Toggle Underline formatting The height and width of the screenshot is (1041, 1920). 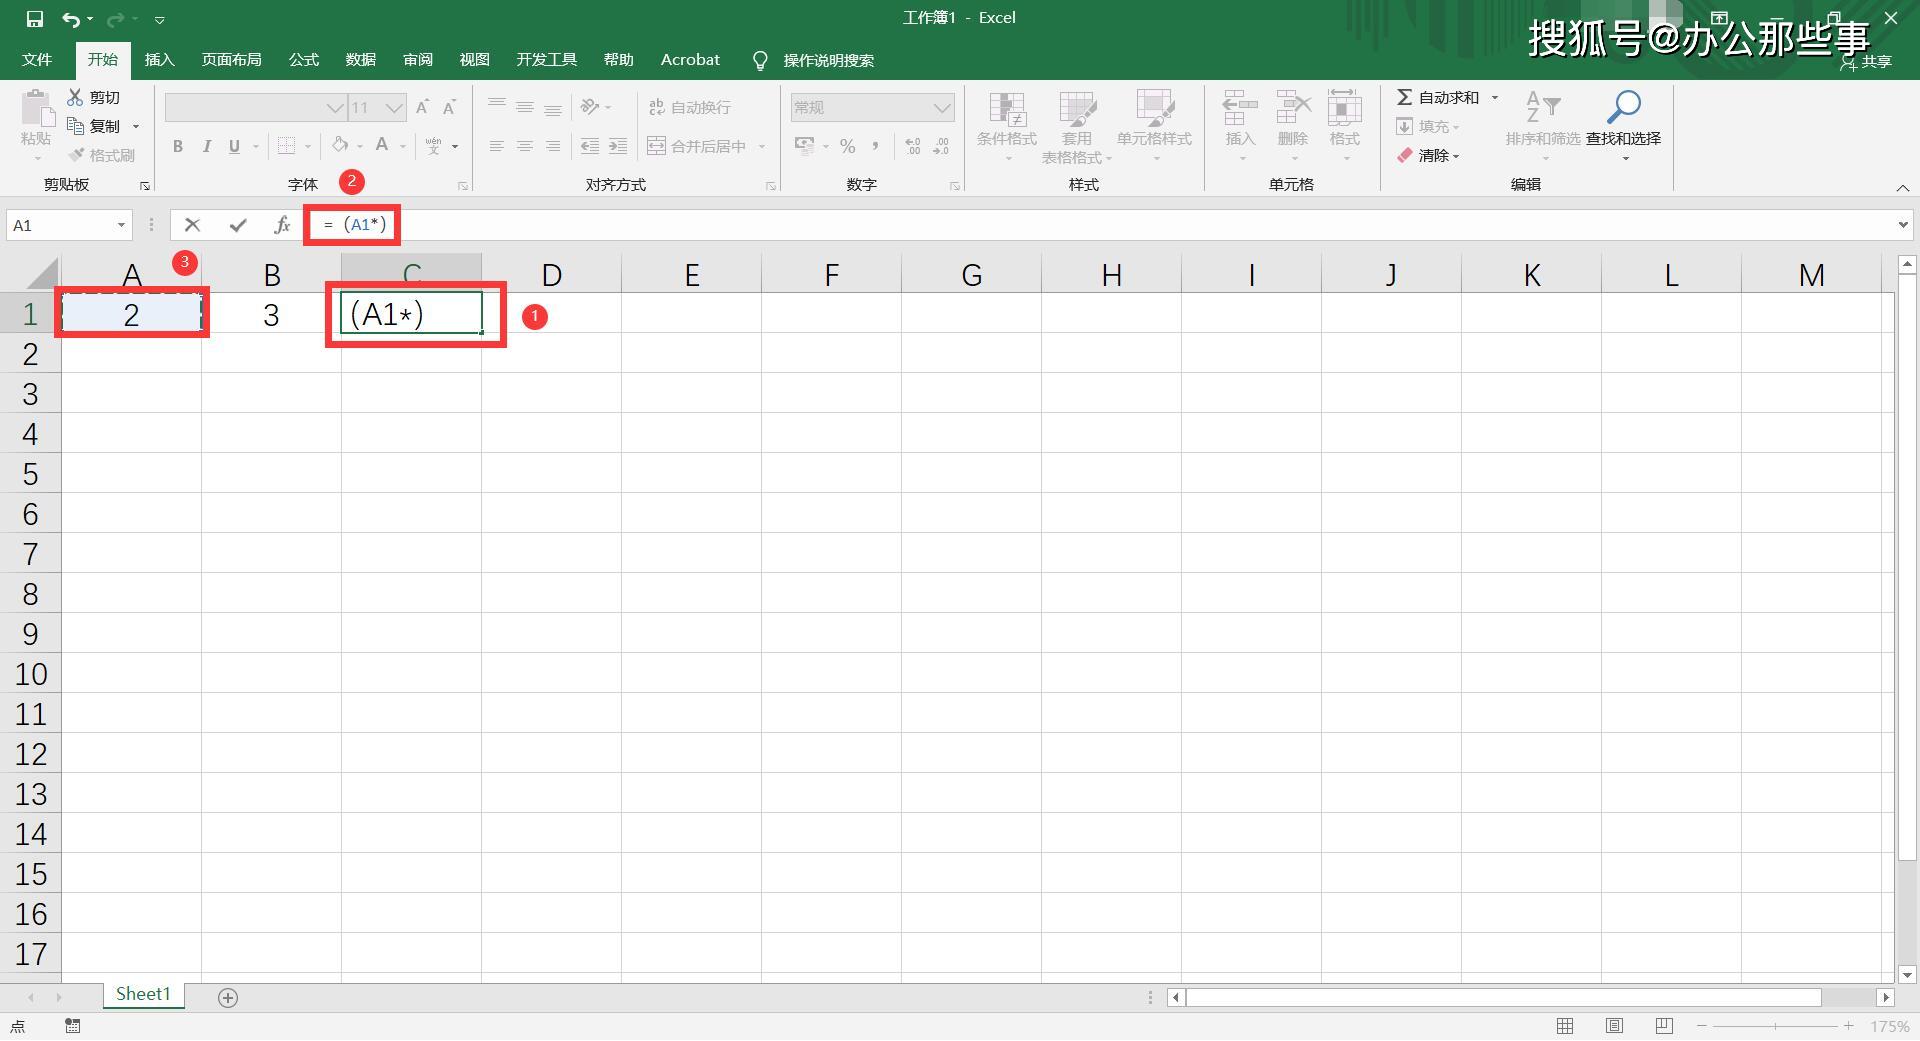pyautogui.click(x=234, y=146)
